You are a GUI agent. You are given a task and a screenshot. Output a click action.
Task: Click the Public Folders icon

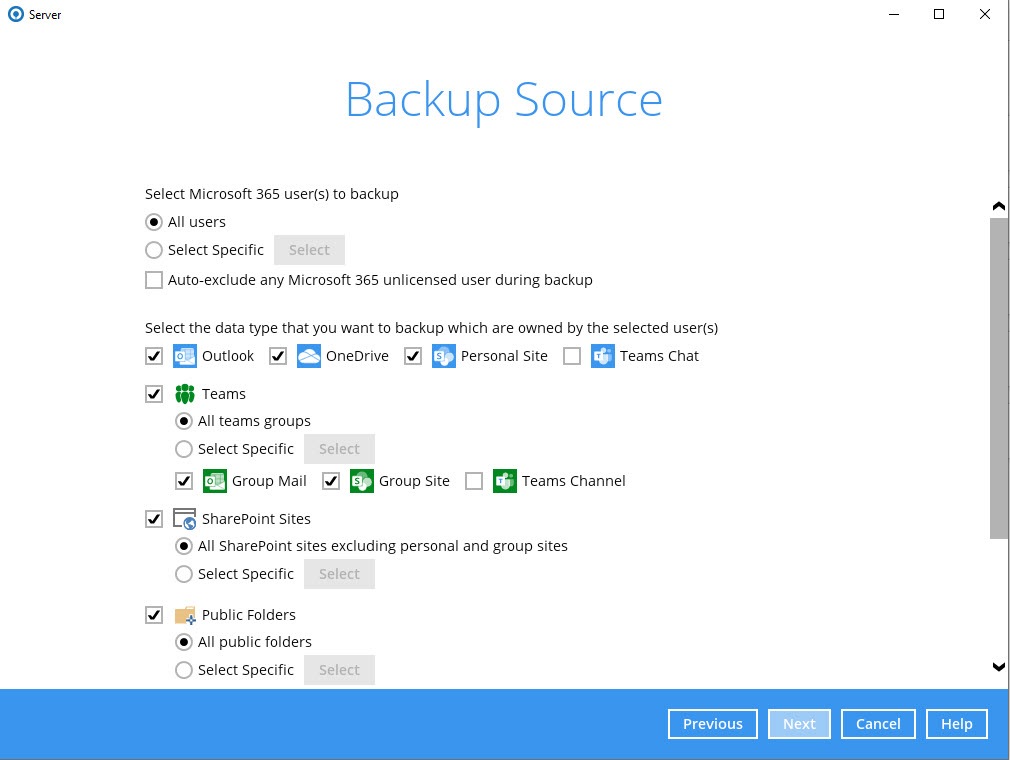pyautogui.click(x=184, y=614)
